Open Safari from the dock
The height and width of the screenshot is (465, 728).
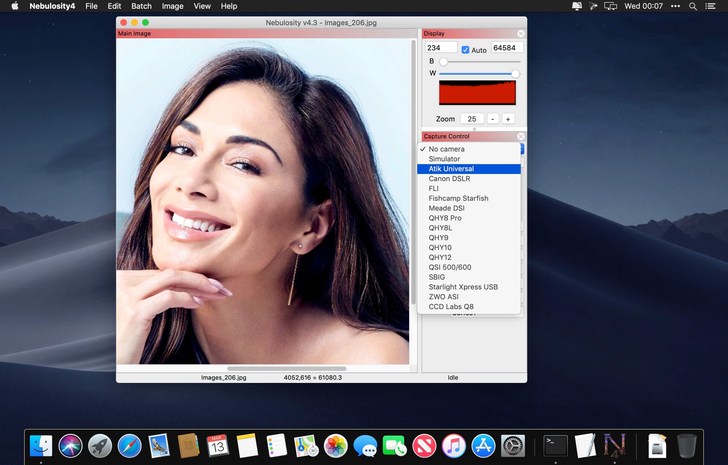129,446
